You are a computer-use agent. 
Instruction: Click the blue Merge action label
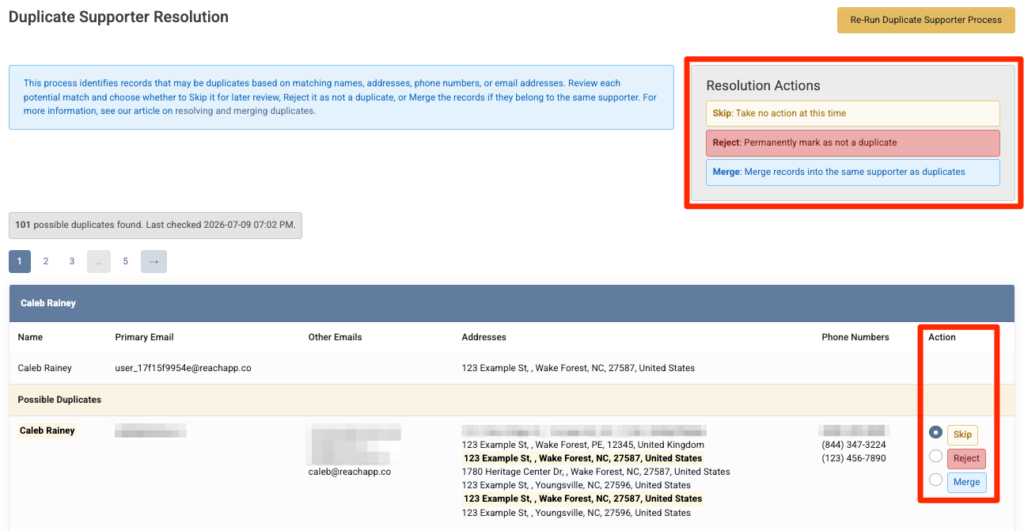pos(967,482)
